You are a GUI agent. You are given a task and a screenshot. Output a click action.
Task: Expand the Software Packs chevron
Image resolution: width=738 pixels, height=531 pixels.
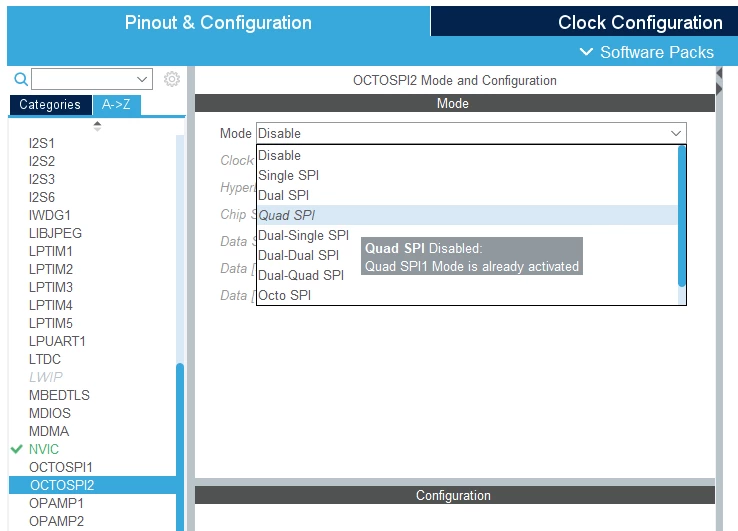pyautogui.click(x=586, y=52)
